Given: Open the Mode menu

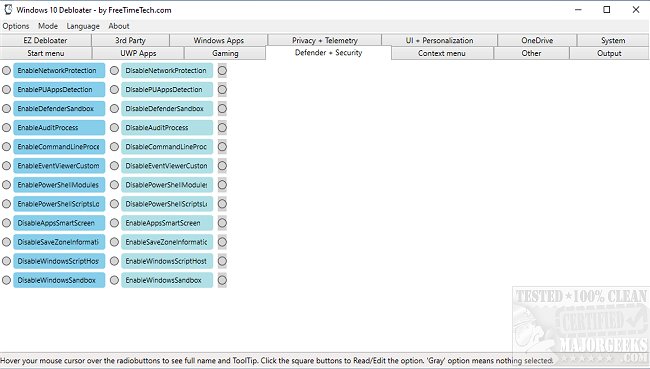Looking at the screenshot, I should coord(48,26).
